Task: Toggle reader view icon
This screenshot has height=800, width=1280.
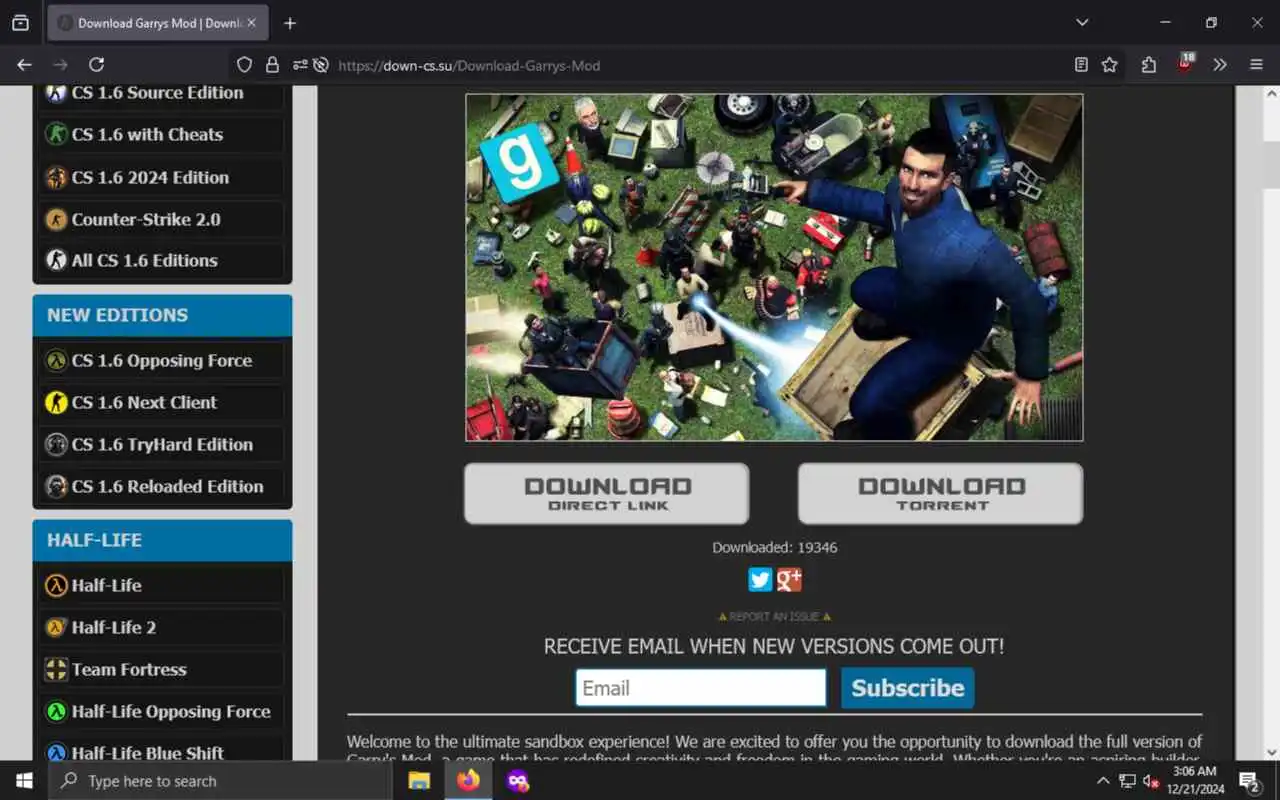Action: pyautogui.click(x=1081, y=65)
